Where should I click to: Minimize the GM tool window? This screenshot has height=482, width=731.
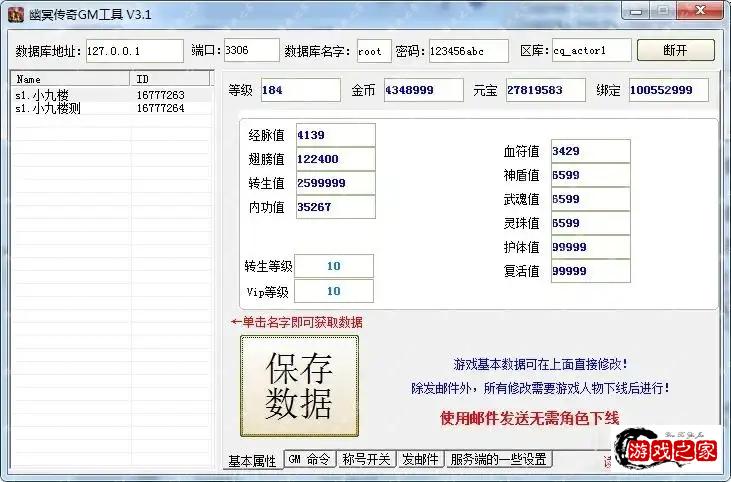pos(637,11)
